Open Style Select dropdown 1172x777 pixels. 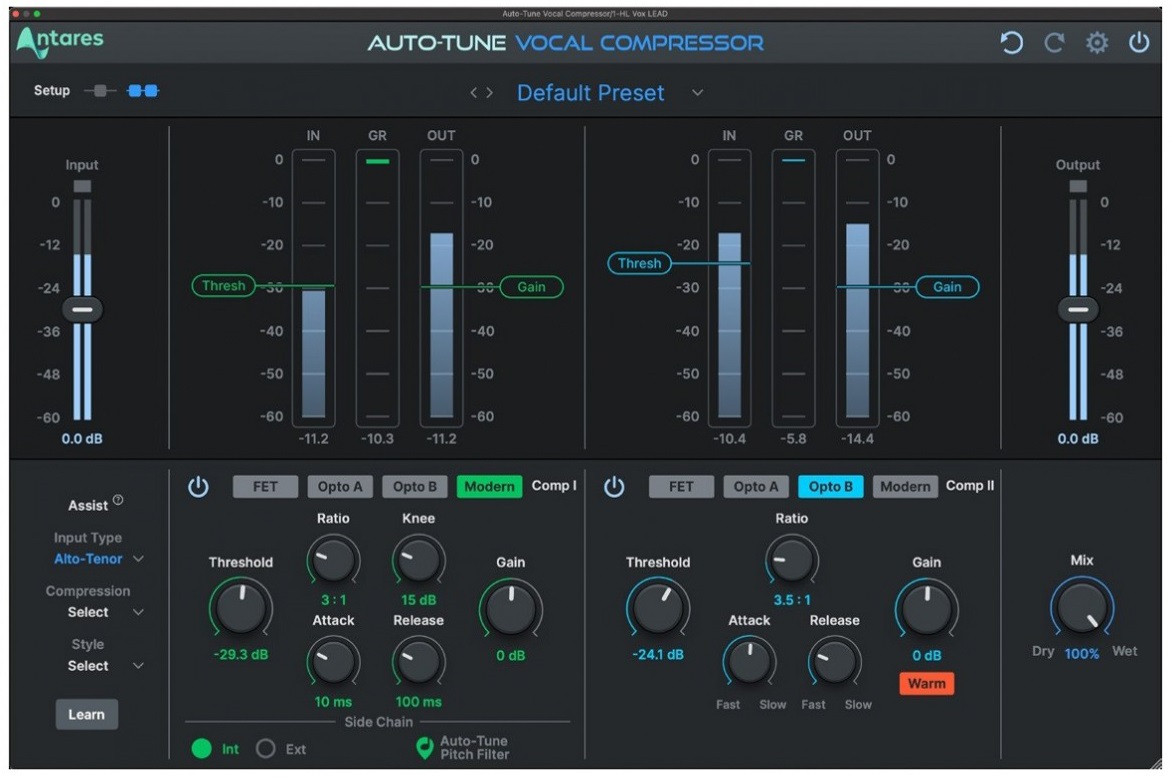point(105,666)
